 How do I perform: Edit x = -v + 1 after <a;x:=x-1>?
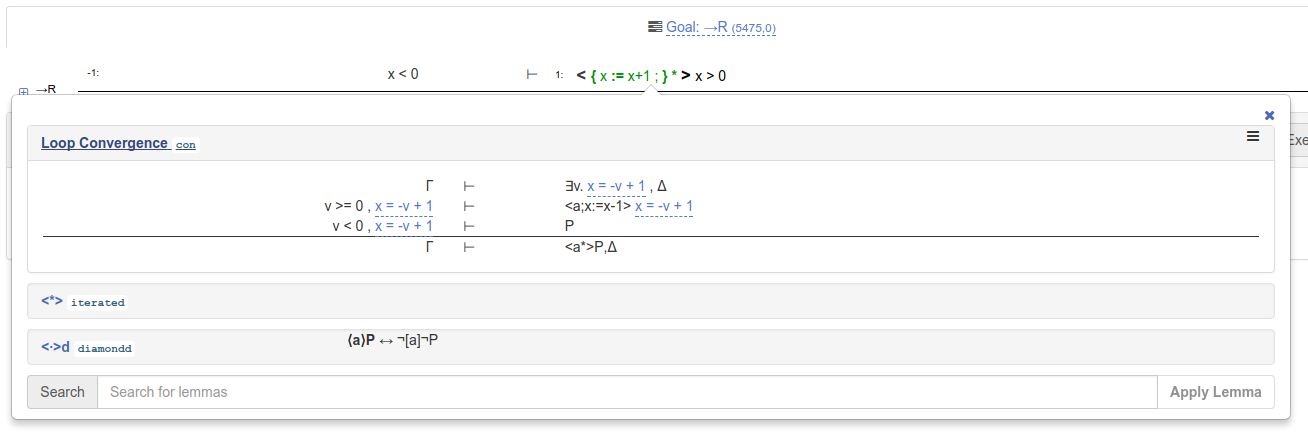tap(664, 206)
